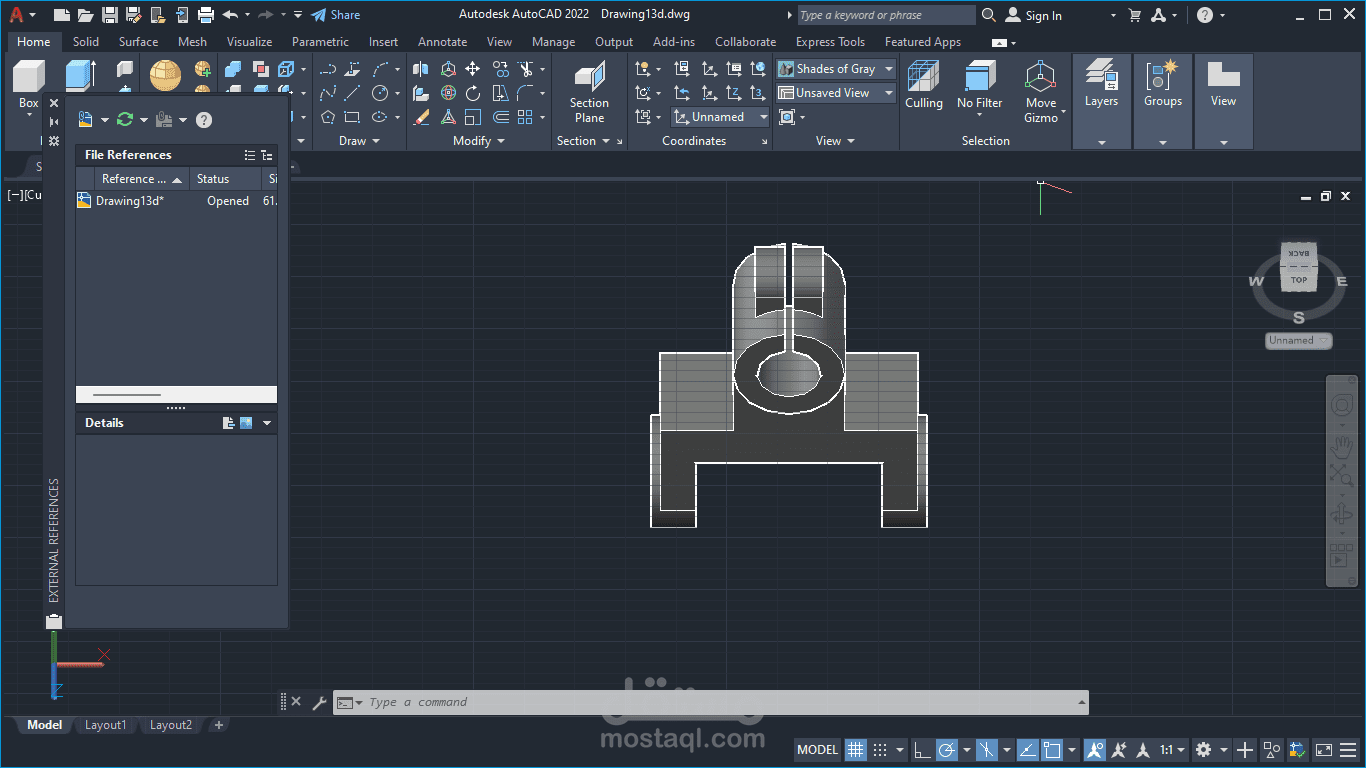
Task: Refresh references in External References palette
Action: coord(125,120)
